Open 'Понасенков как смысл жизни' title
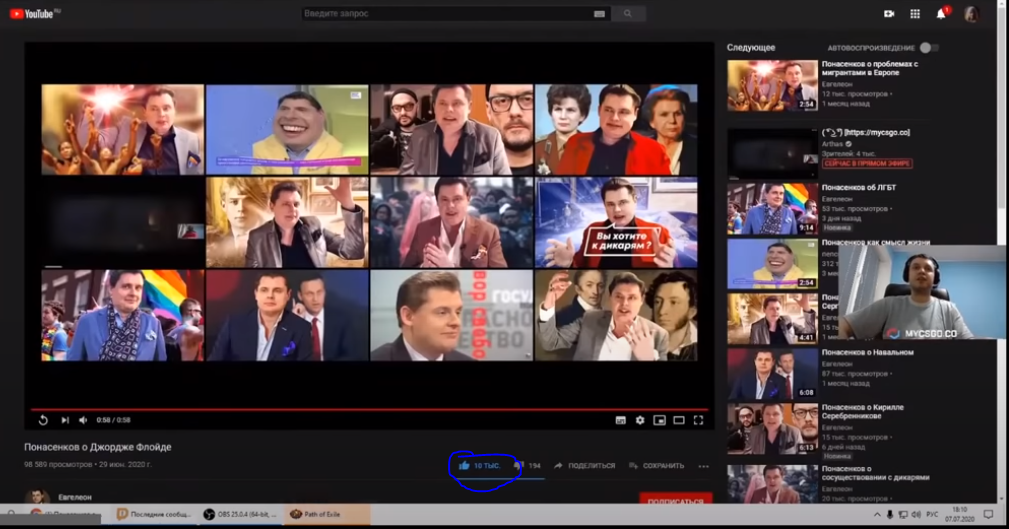The image size is (1009, 529). [x=876, y=243]
